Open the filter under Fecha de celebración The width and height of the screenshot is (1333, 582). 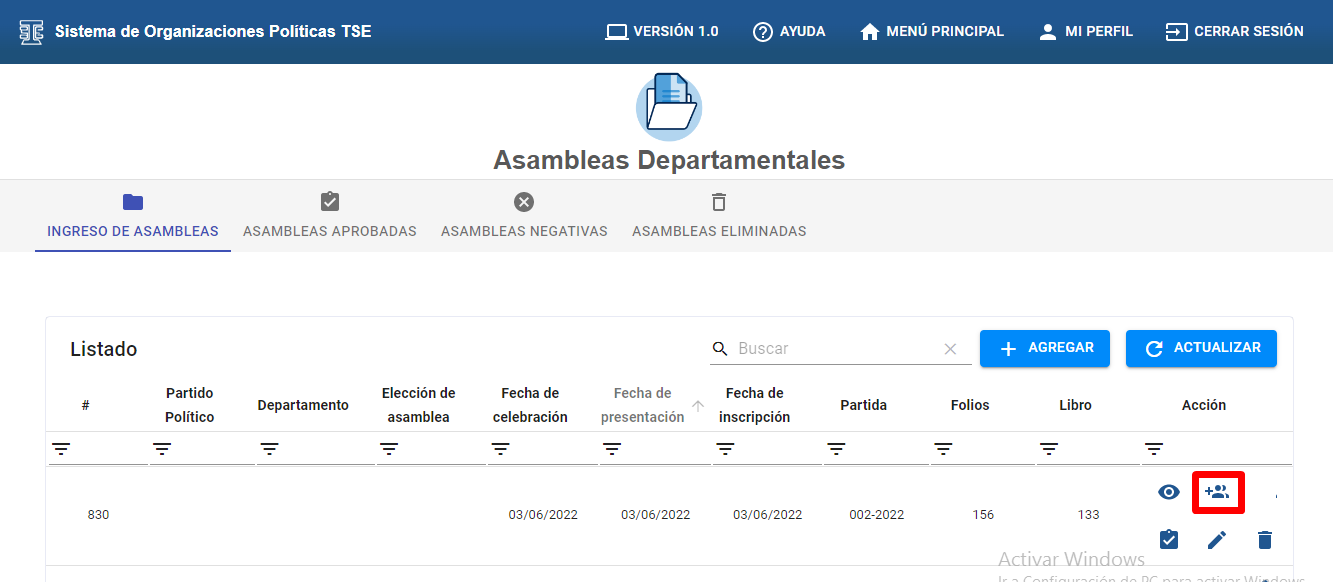[x=500, y=449]
